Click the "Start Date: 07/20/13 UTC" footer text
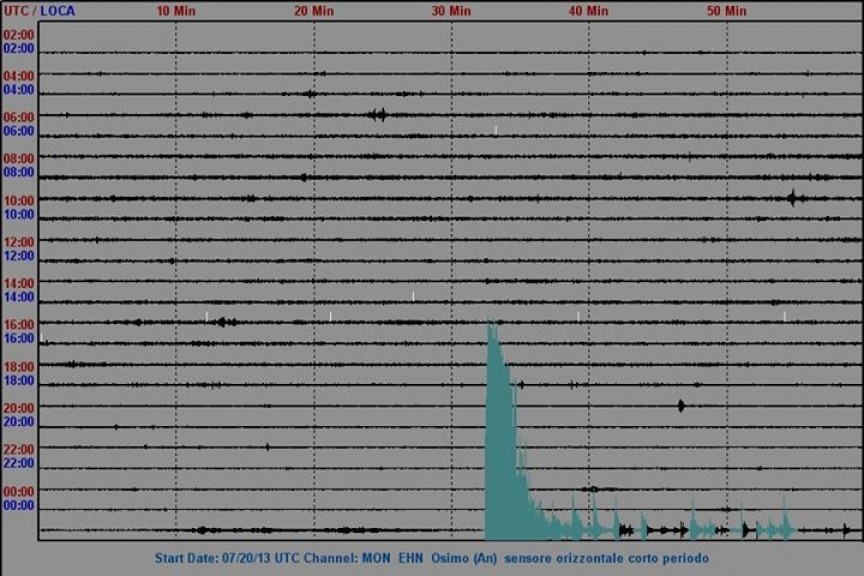Screen dimensions: 864x576 (227, 558)
